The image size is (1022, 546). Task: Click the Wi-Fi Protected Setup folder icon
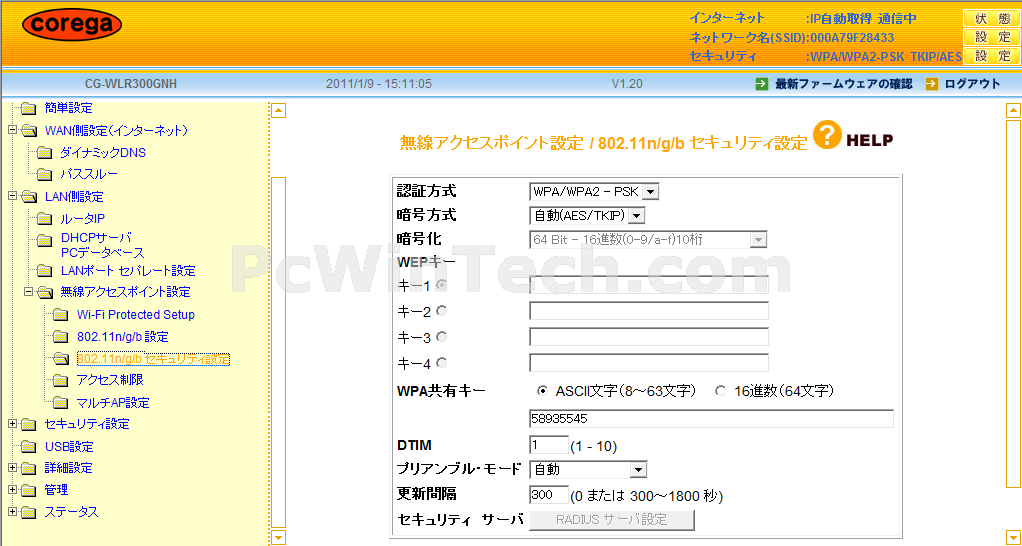61,315
